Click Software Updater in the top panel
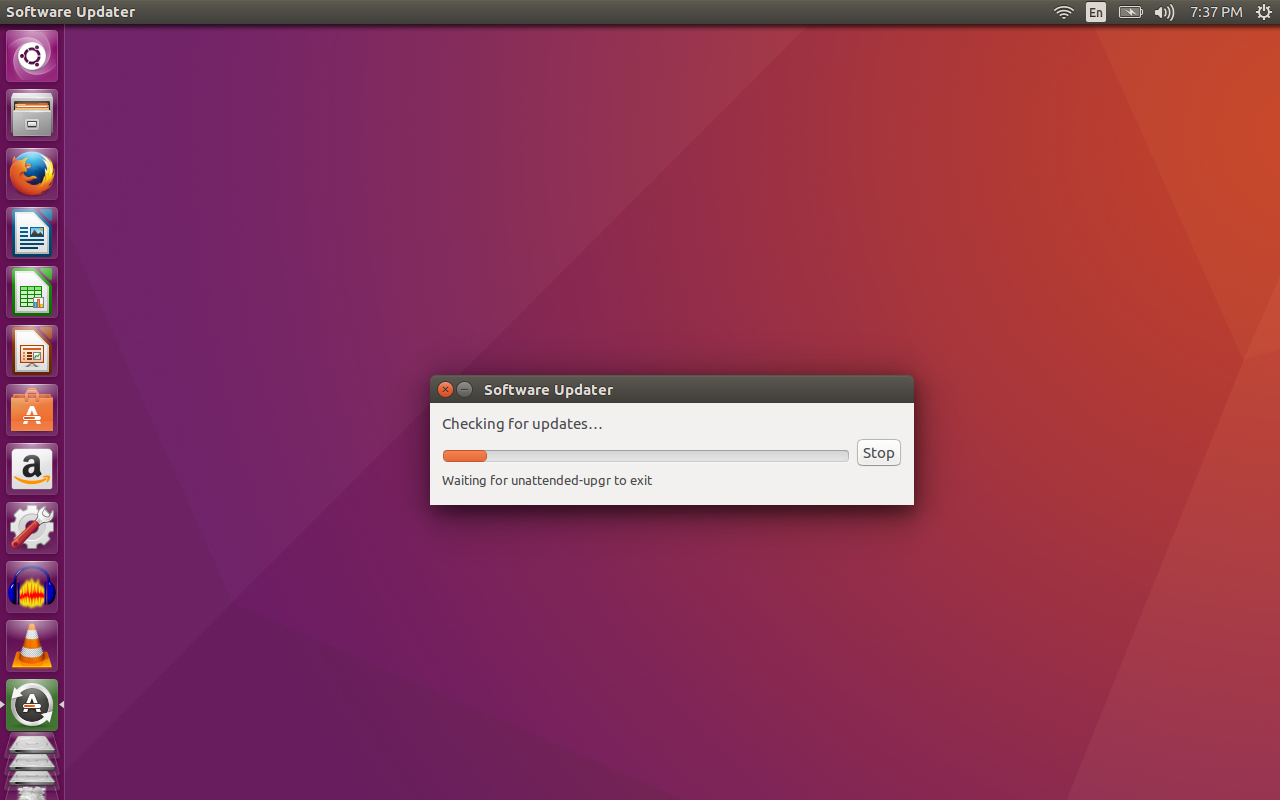Viewport: 1280px width, 800px height. (x=70, y=12)
